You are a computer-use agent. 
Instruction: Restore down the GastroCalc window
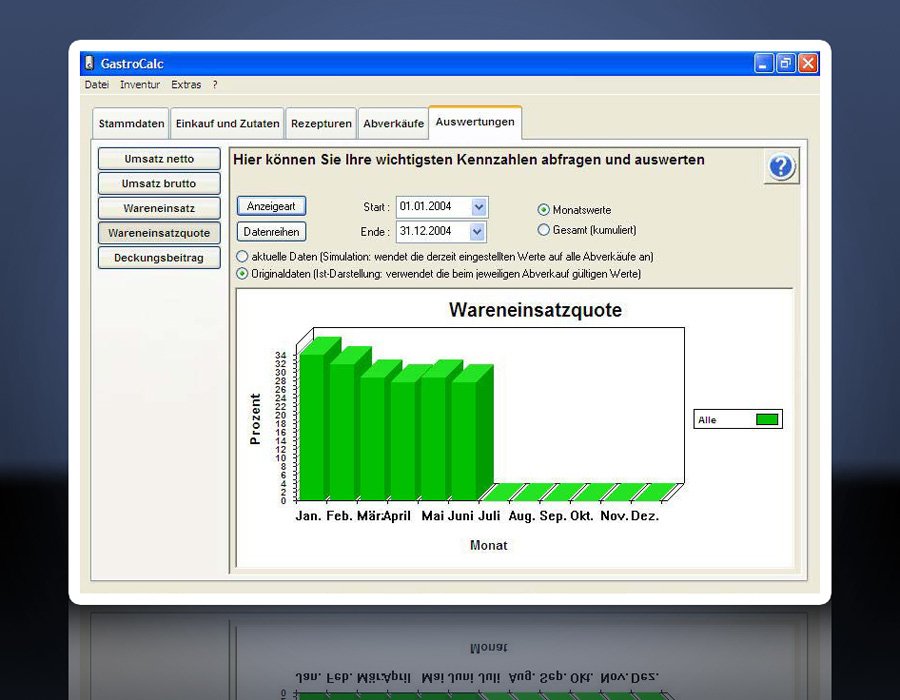tap(786, 63)
